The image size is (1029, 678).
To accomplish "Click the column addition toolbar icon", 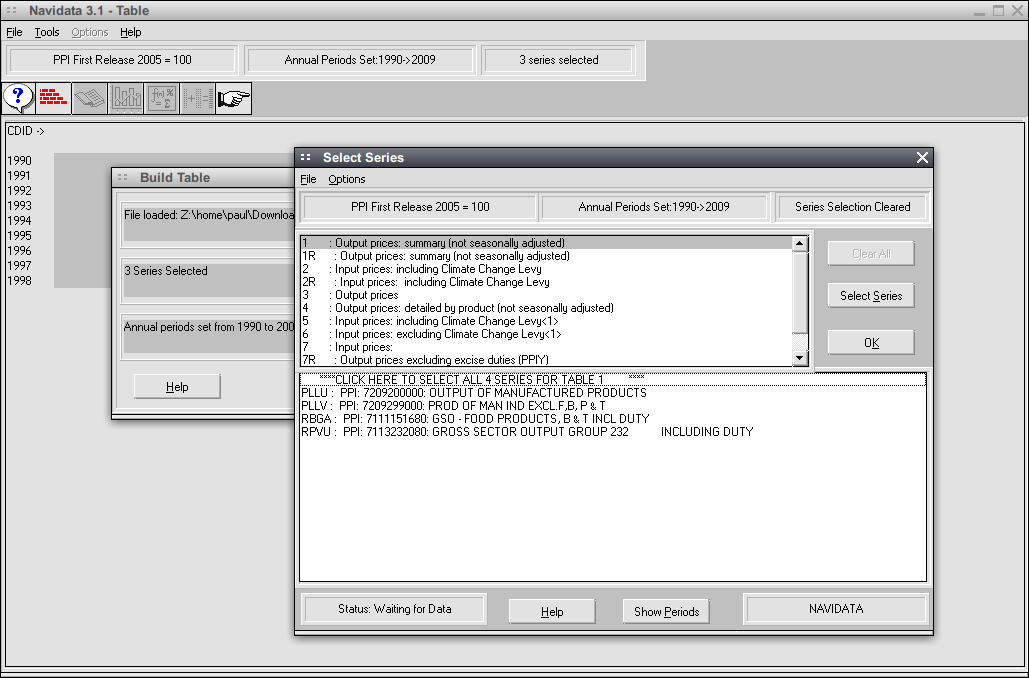I will (198, 98).
